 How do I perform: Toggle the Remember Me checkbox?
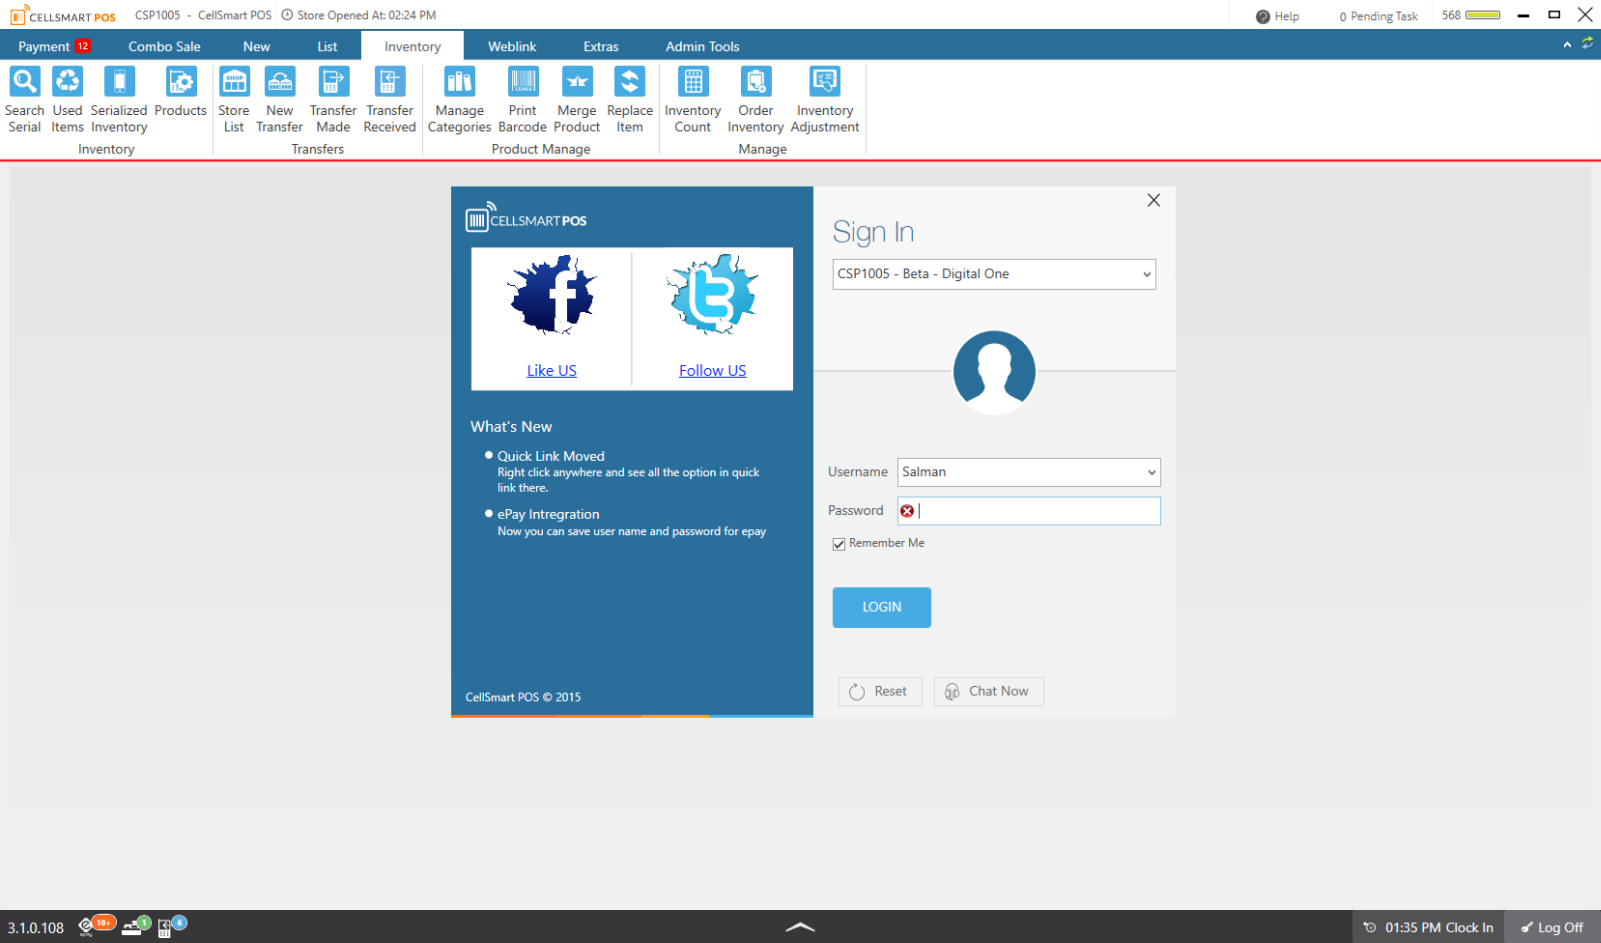tap(839, 544)
